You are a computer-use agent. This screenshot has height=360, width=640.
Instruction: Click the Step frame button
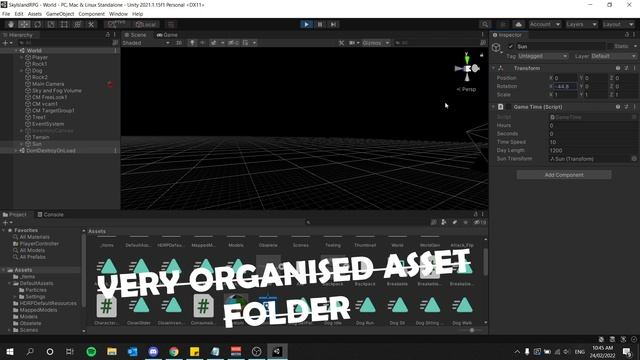(x=333, y=24)
